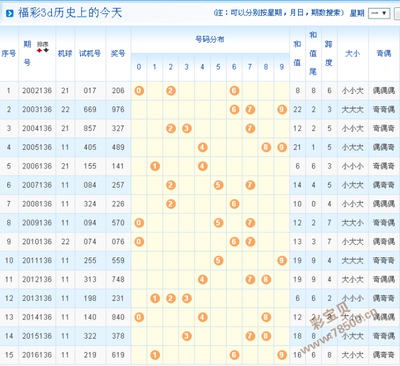This screenshot has height=366, width=400.
Task: Click orange ball 0 in row 2009136
Action: coord(139,223)
